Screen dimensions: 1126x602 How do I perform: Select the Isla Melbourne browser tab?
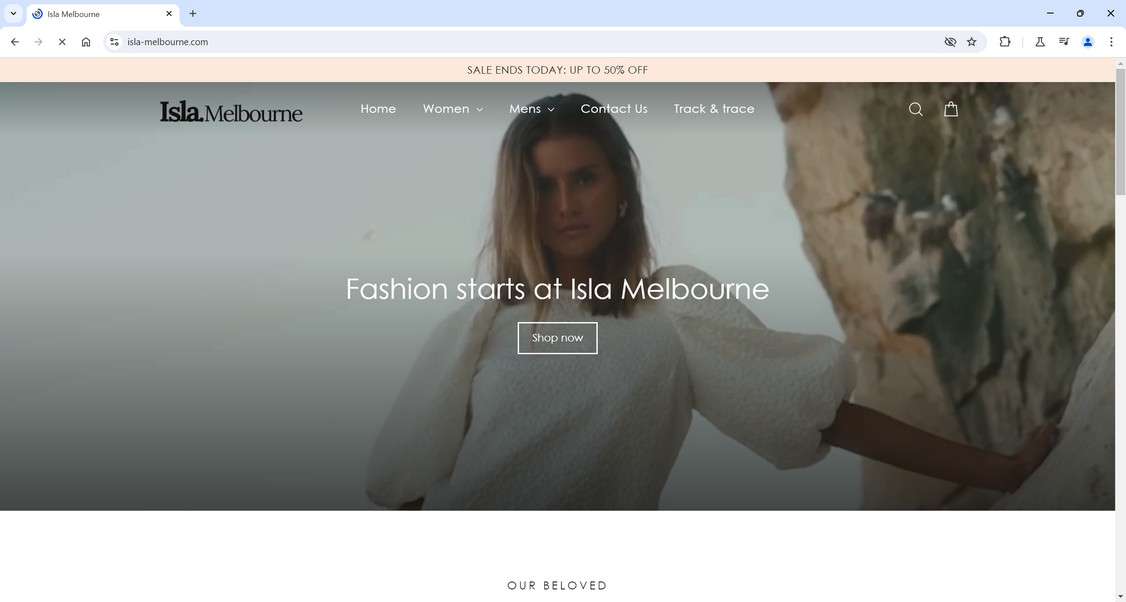click(103, 14)
